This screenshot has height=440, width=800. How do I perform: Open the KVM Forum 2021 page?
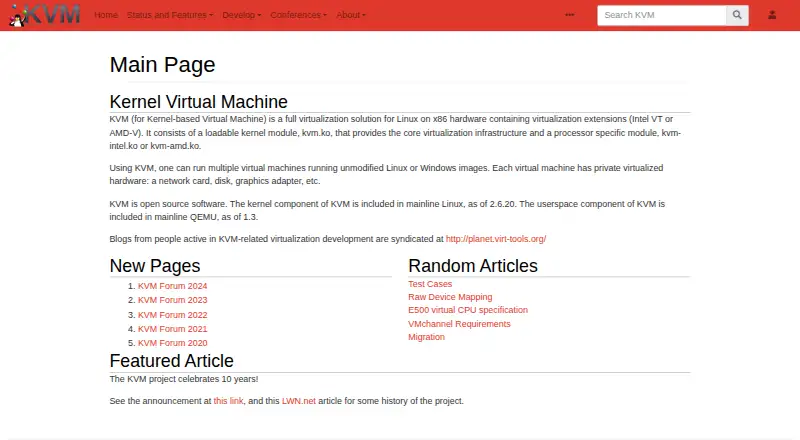point(172,329)
